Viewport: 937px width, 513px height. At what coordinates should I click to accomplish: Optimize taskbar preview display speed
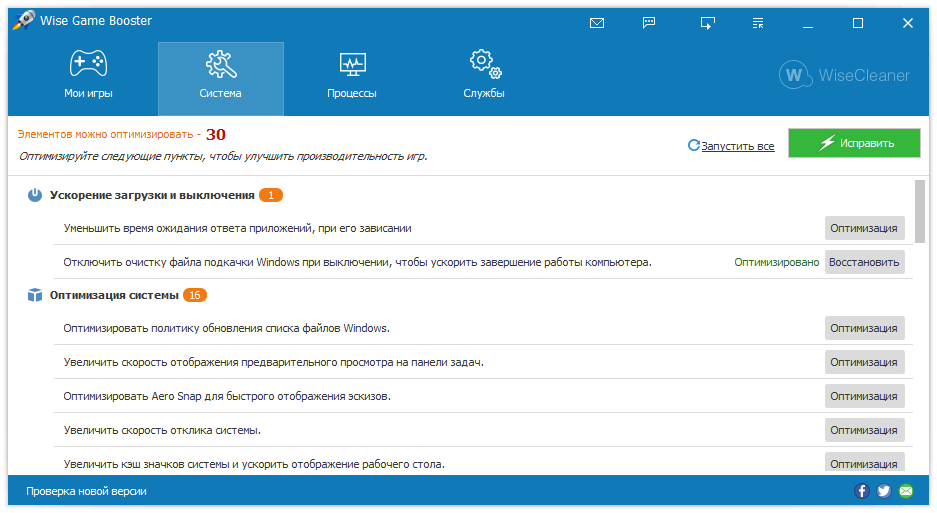point(864,362)
